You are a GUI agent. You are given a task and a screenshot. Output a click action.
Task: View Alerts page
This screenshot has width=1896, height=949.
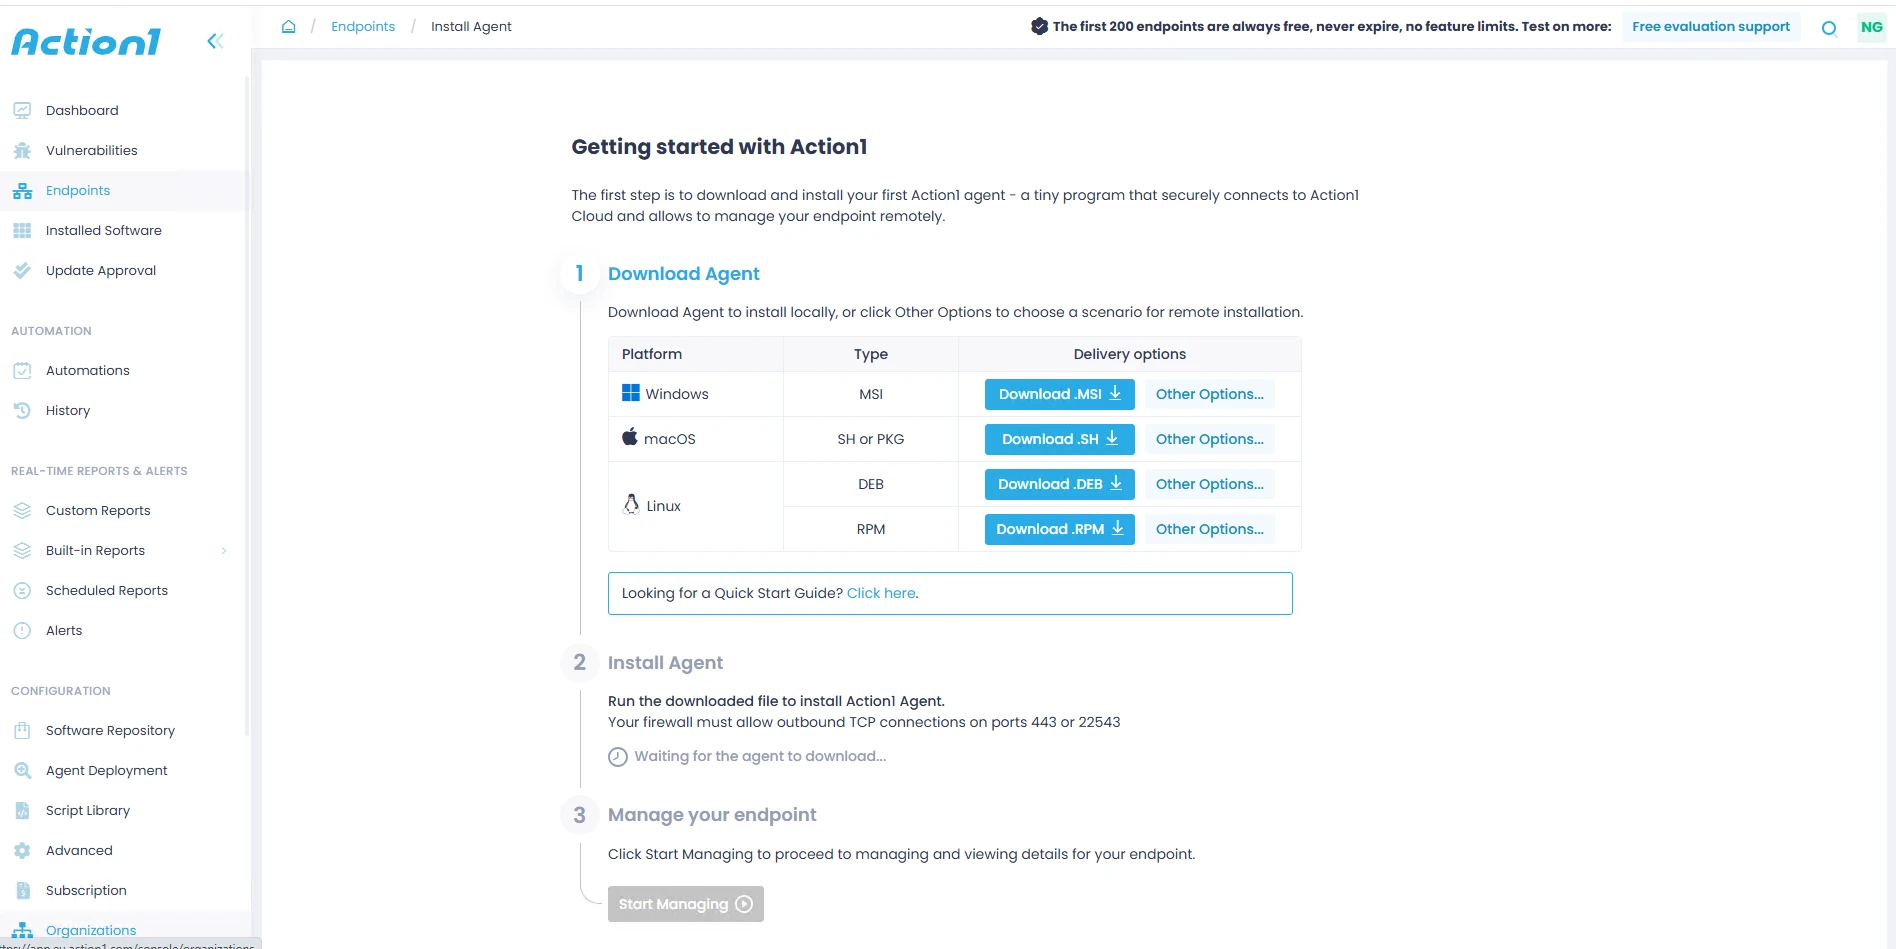click(x=64, y=631)
